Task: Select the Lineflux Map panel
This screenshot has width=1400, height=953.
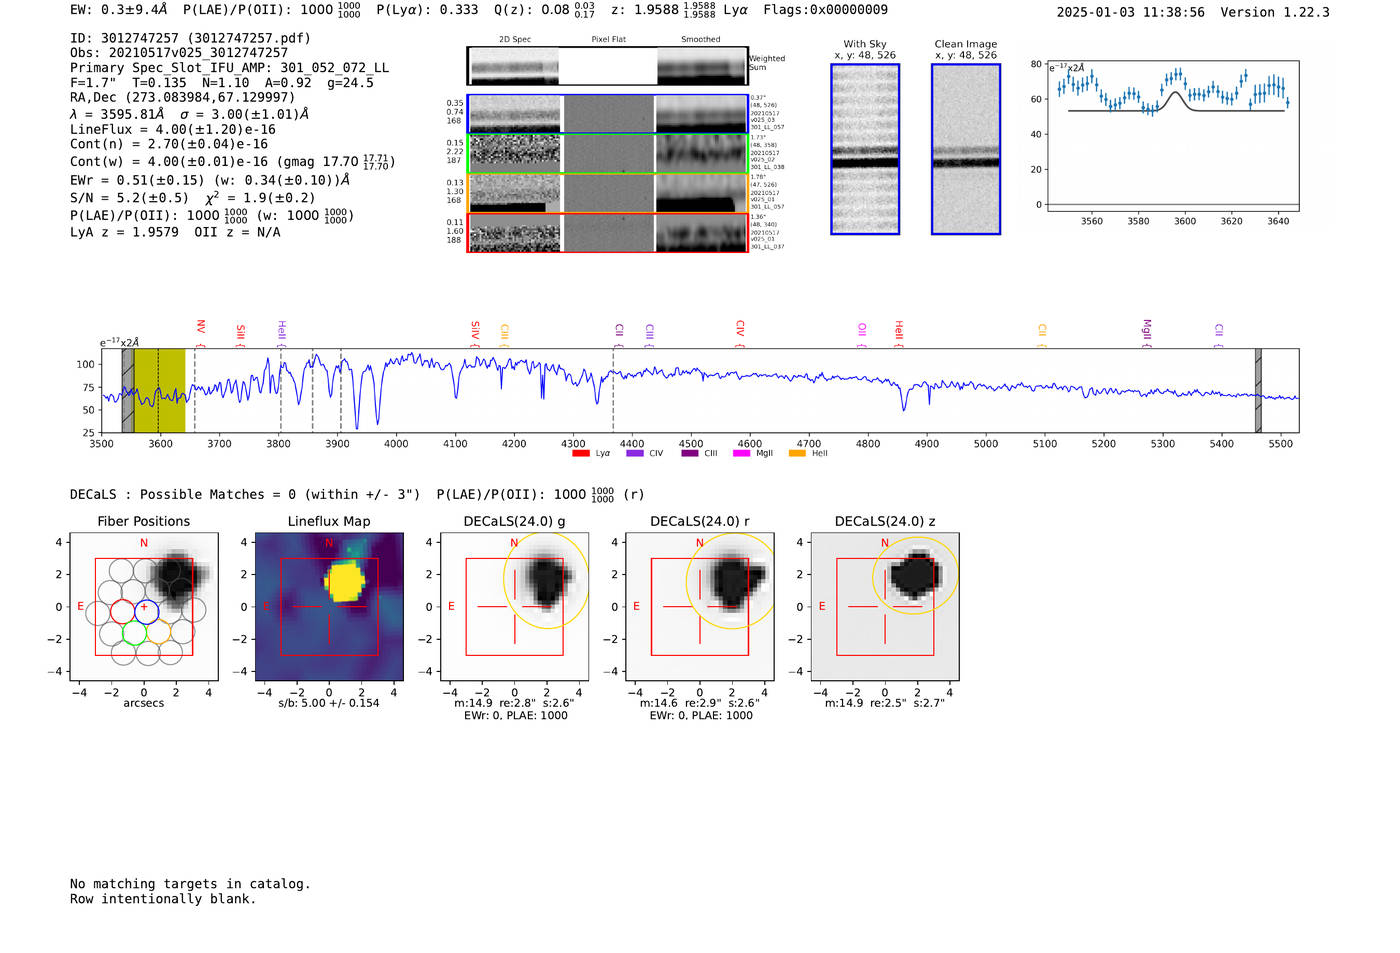Action: click(329, 607)
